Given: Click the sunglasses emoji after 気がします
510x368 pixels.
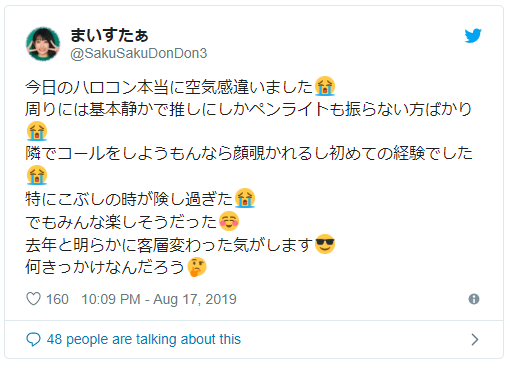Looking at the screenshot, I should [325, 244].
